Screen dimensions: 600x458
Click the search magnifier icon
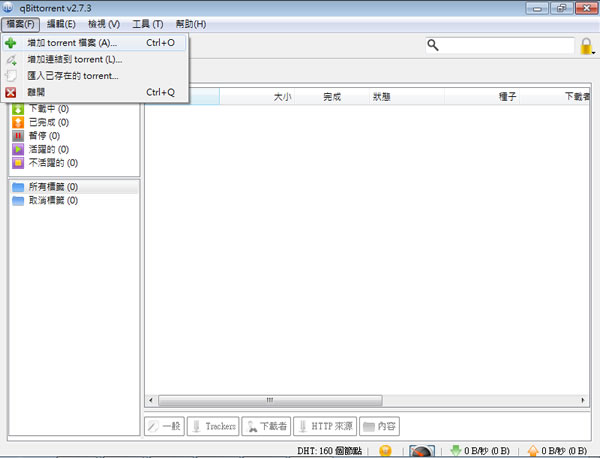[x=433, y=45]
